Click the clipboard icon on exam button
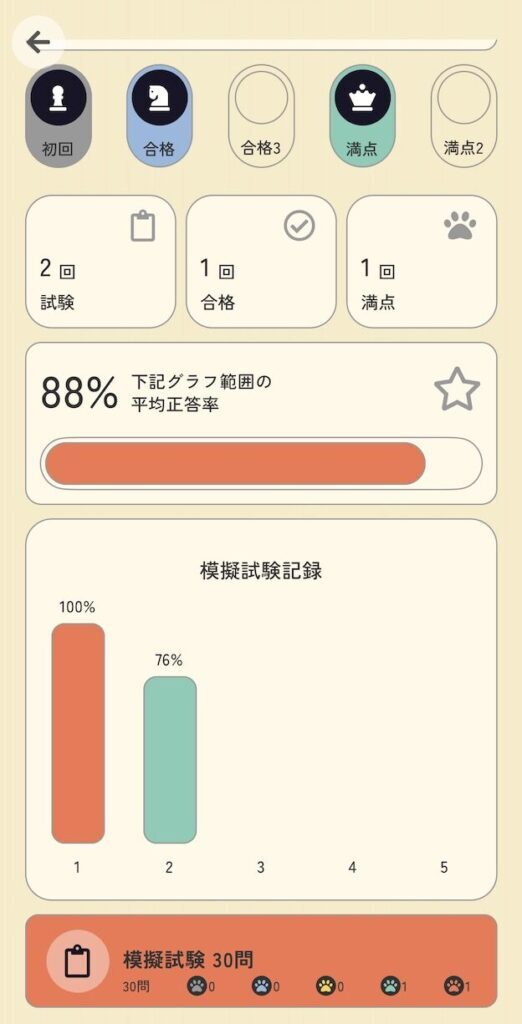Image resolution: width=522 pixels, height=1024 pixels. pyautogui.click(x=78, y=961)
